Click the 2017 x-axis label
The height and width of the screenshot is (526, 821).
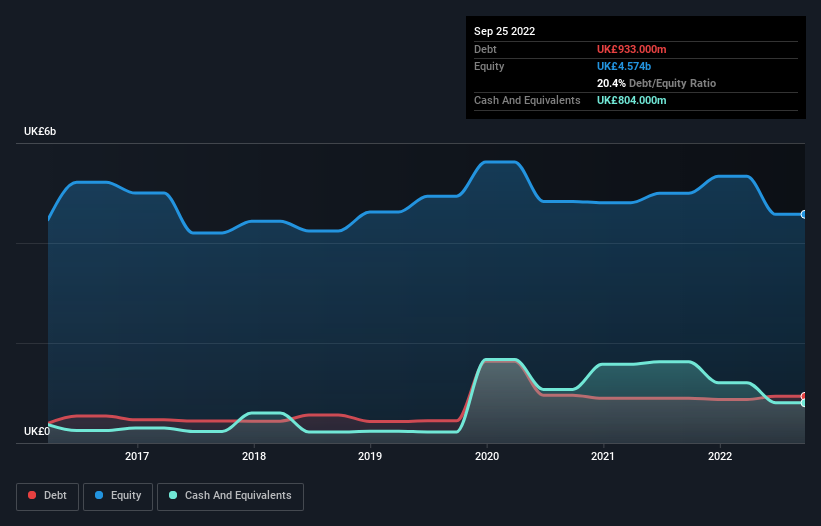[137, 456]
